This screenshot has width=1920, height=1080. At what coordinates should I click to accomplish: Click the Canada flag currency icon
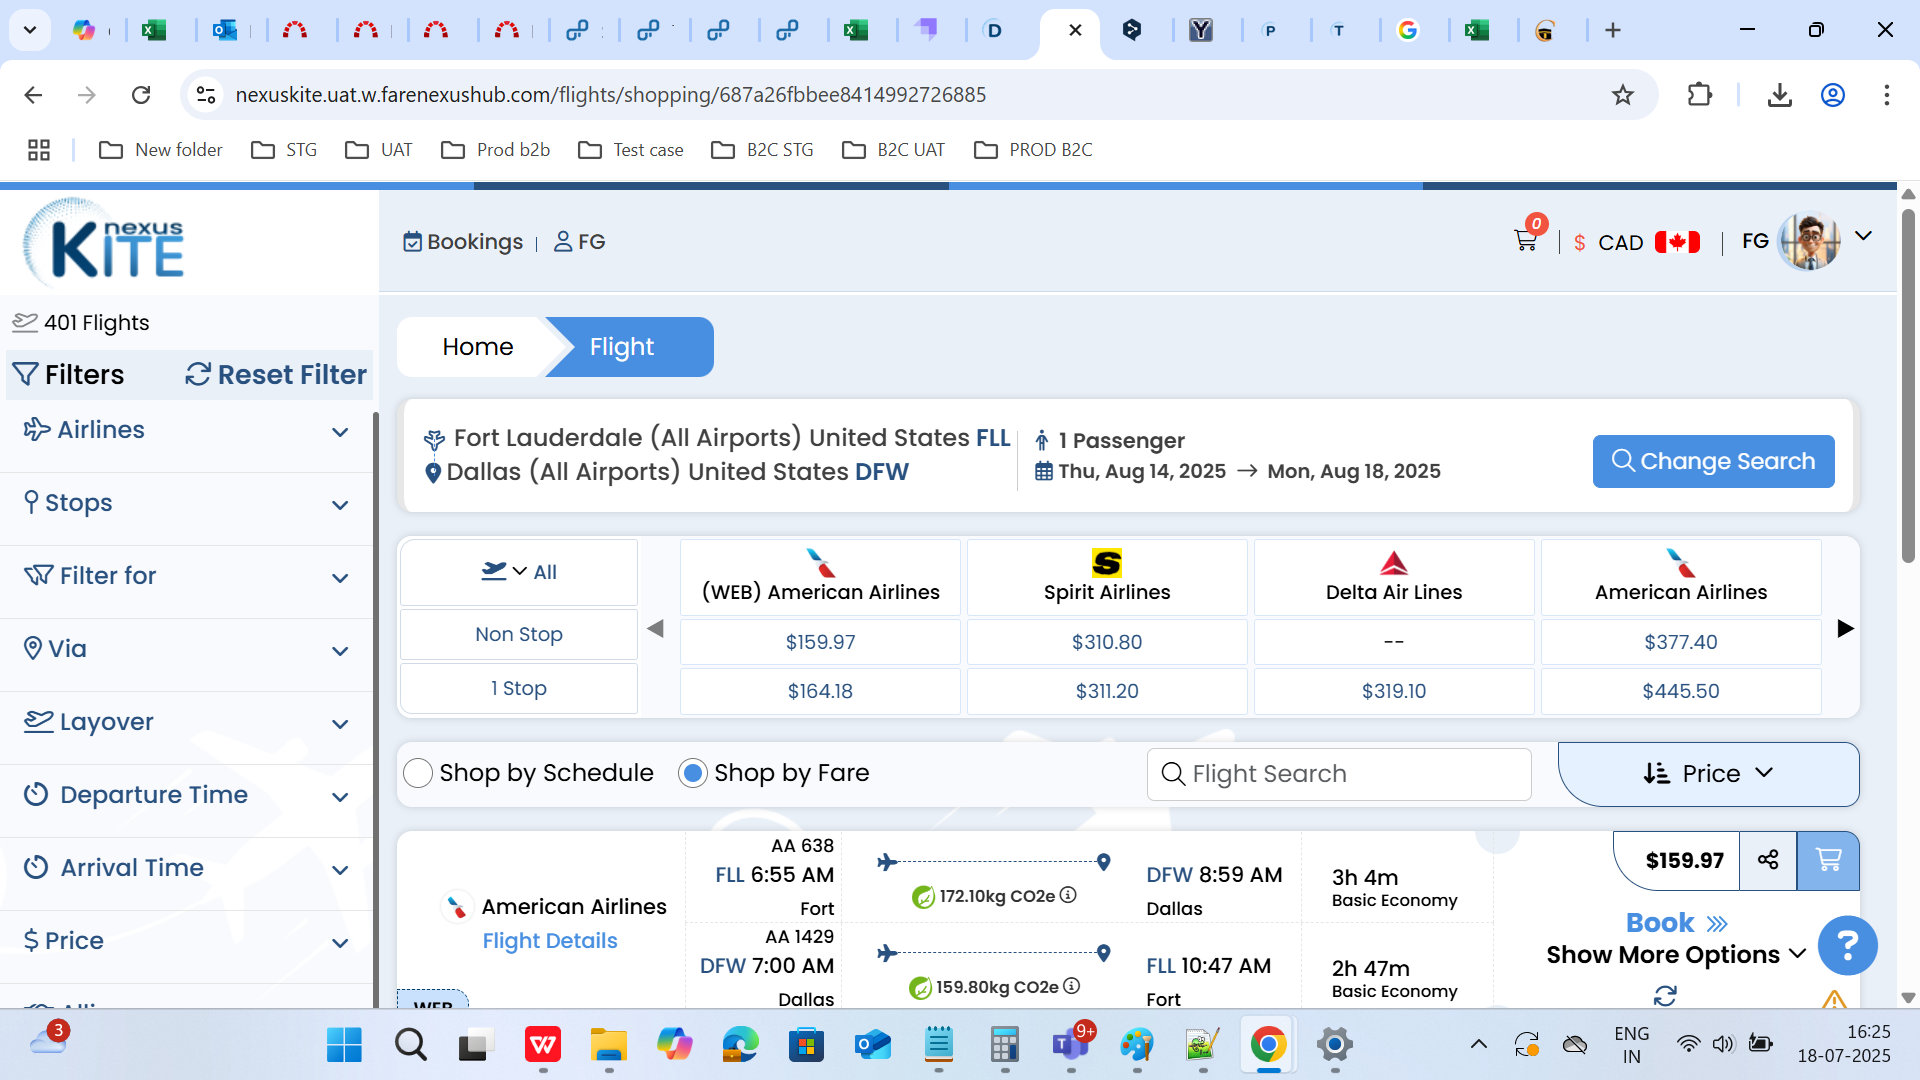pyautogui.click(x=1677, y=242)
